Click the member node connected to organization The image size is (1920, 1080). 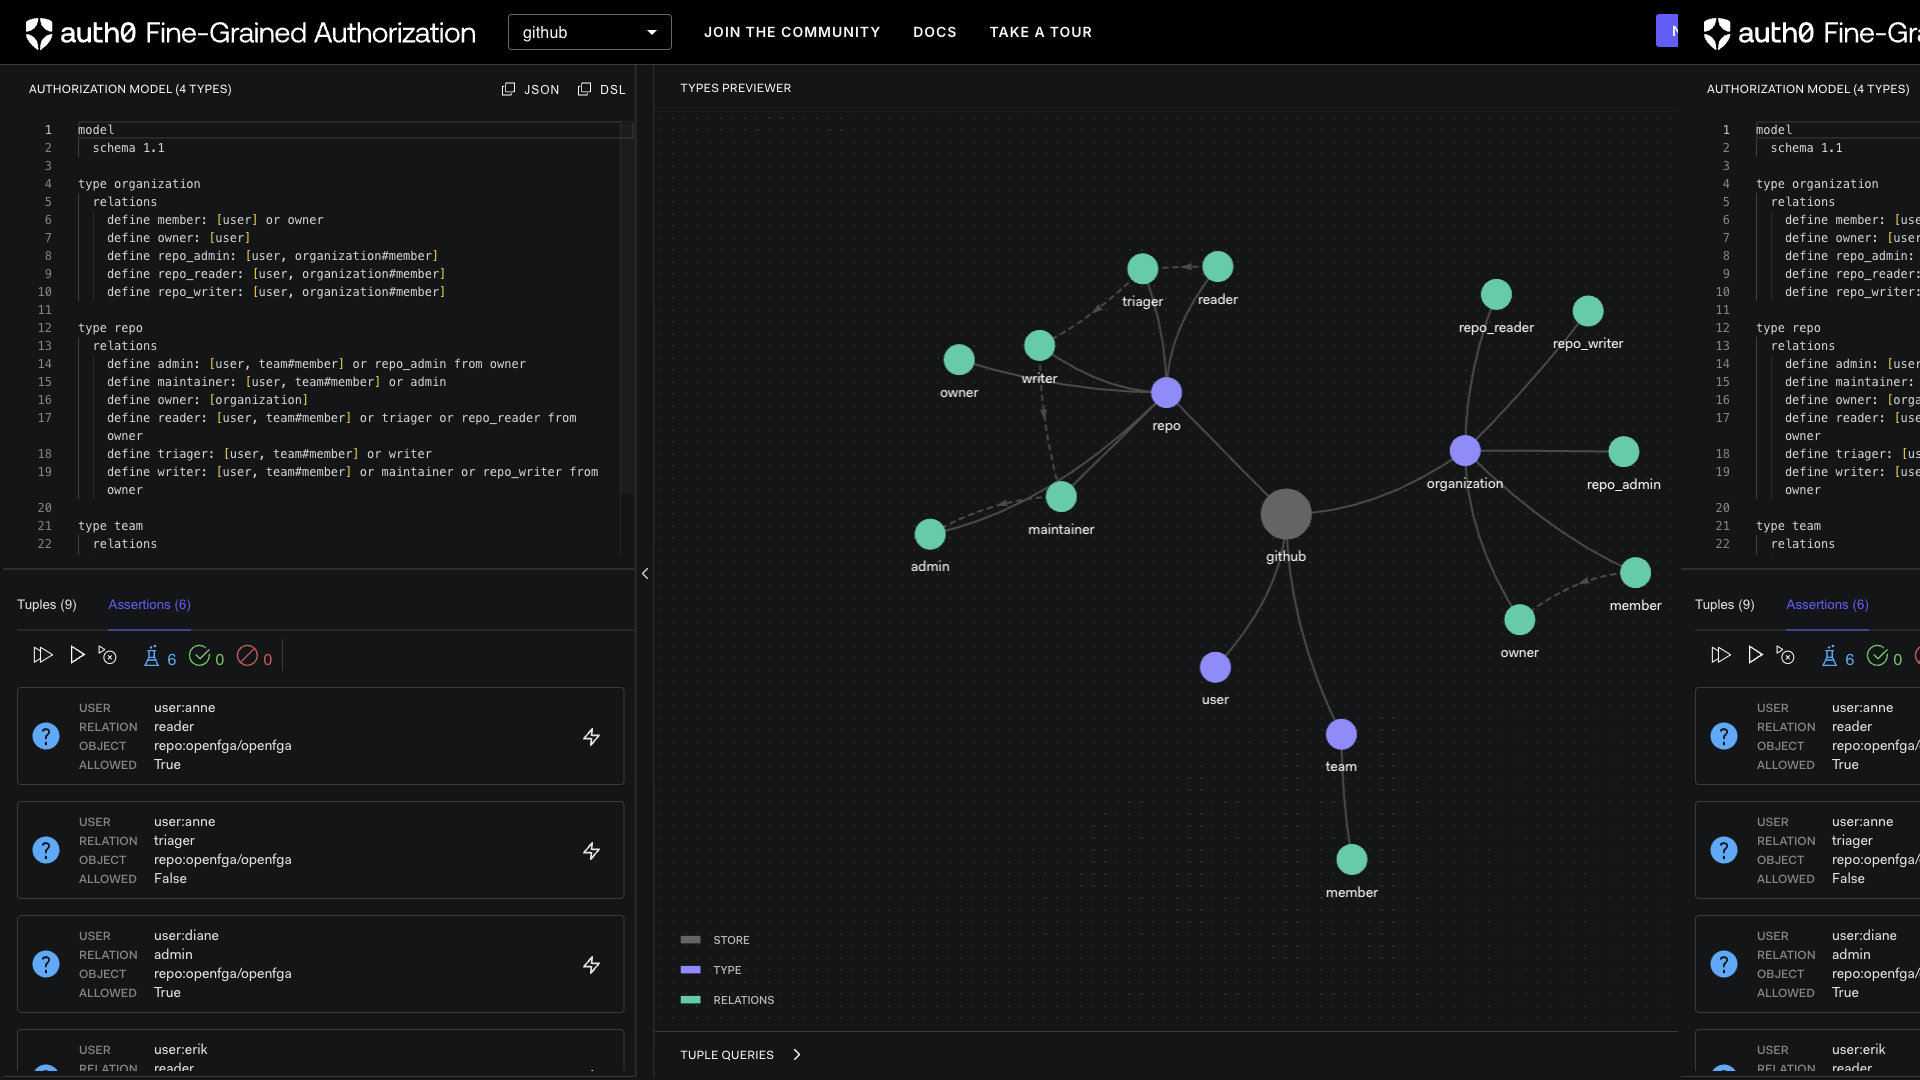pos(1635,573)
